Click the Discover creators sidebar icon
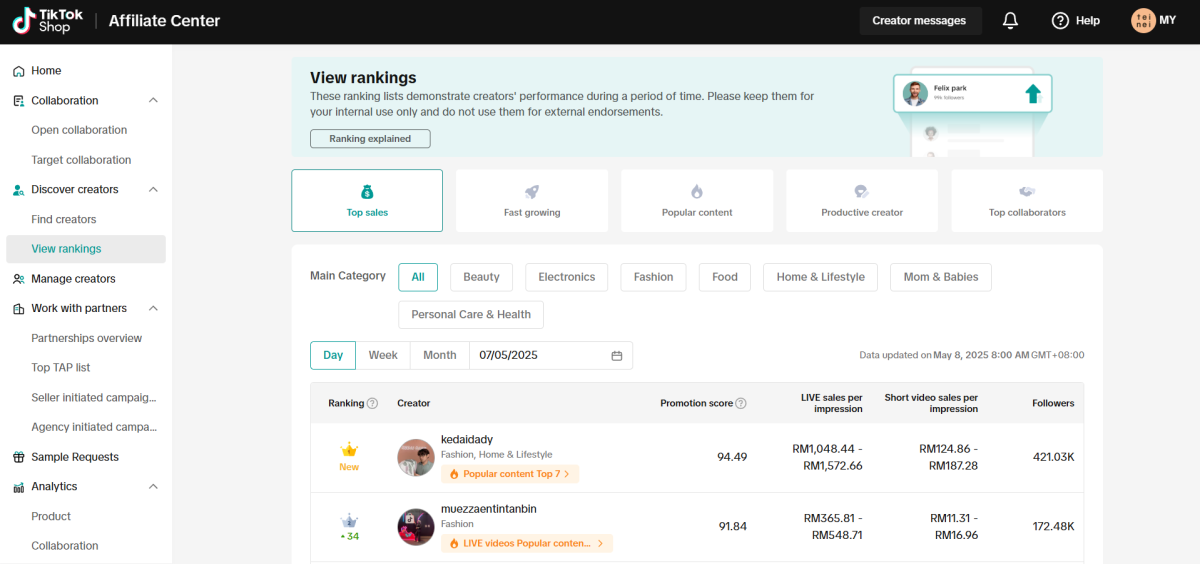 click(19, 190)
